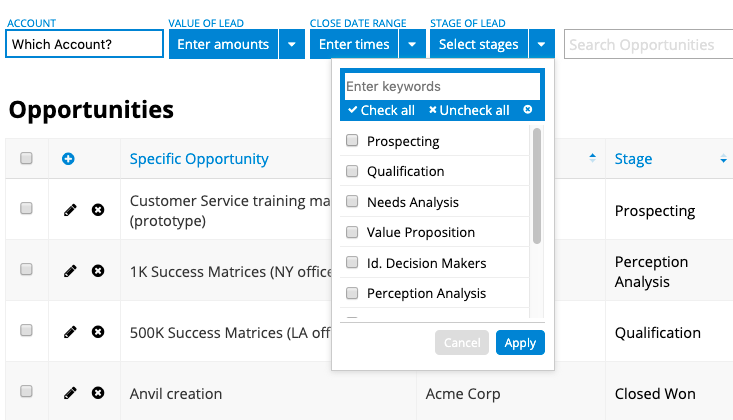Image resolution: width=733 pixels, height=420 pixels.
Task: Edit the 1K Success Matrices row
Action: click(70, 270)
